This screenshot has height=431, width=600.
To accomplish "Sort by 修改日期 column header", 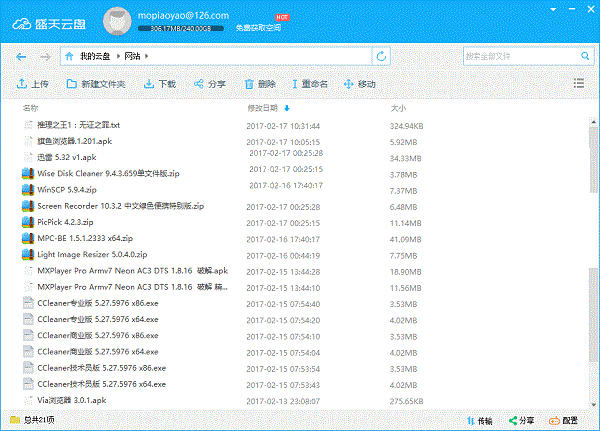I will [x=262, y=108].
